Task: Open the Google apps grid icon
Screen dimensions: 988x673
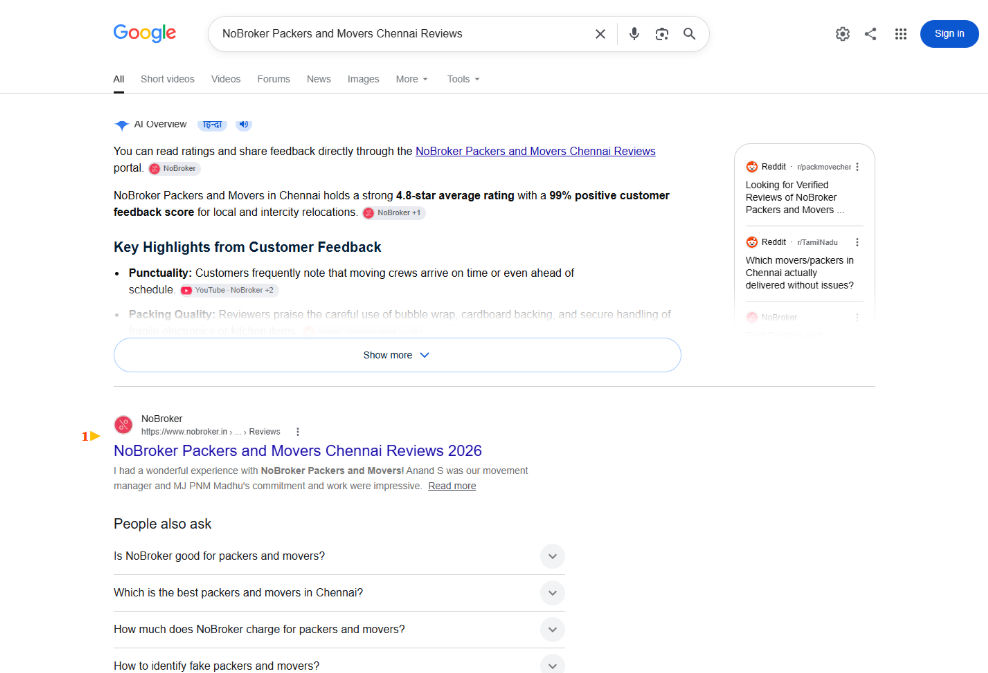Action: pyautogui.click(x=900, y=34)
